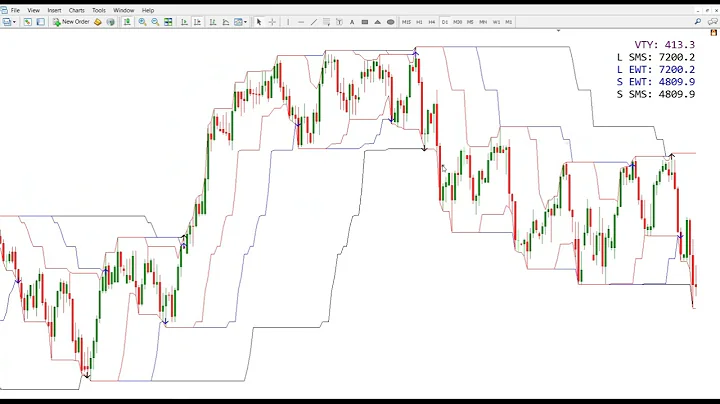Click the VTY: 413.3 label

coord(665,45)
